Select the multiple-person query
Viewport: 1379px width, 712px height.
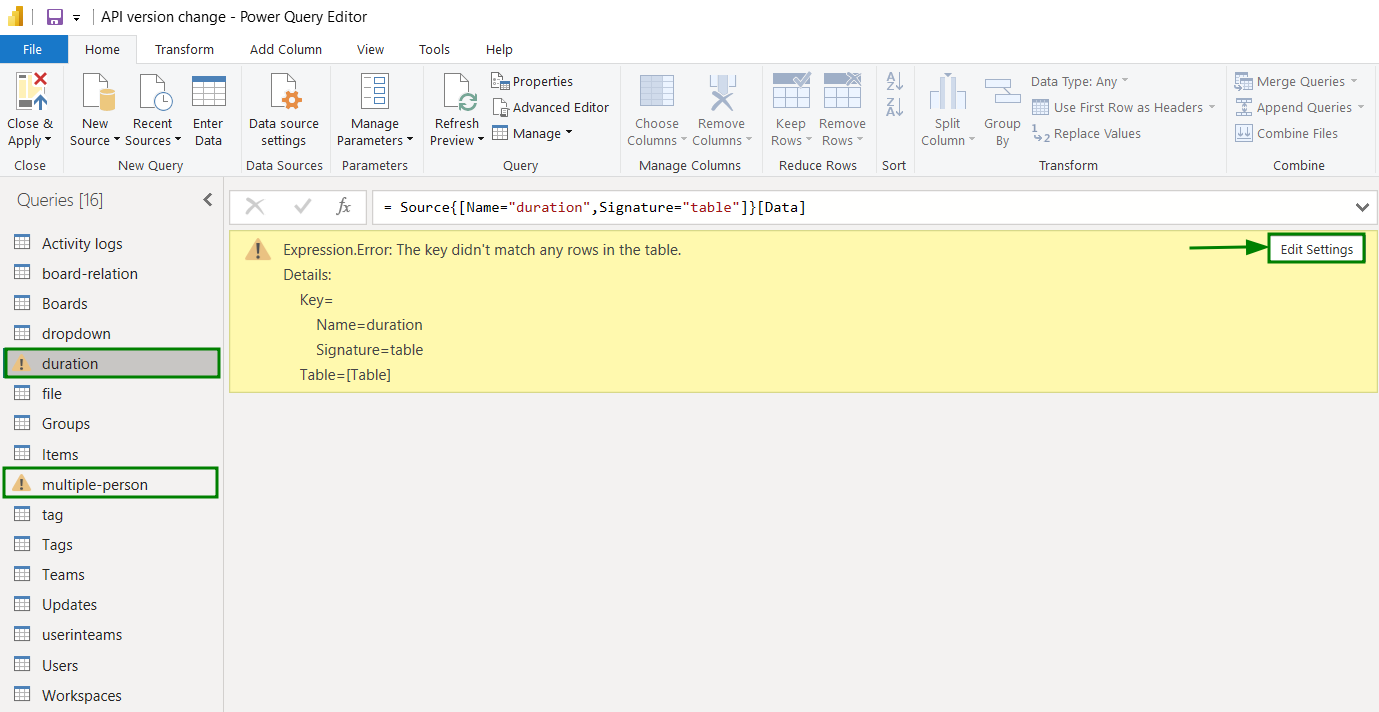95,484
